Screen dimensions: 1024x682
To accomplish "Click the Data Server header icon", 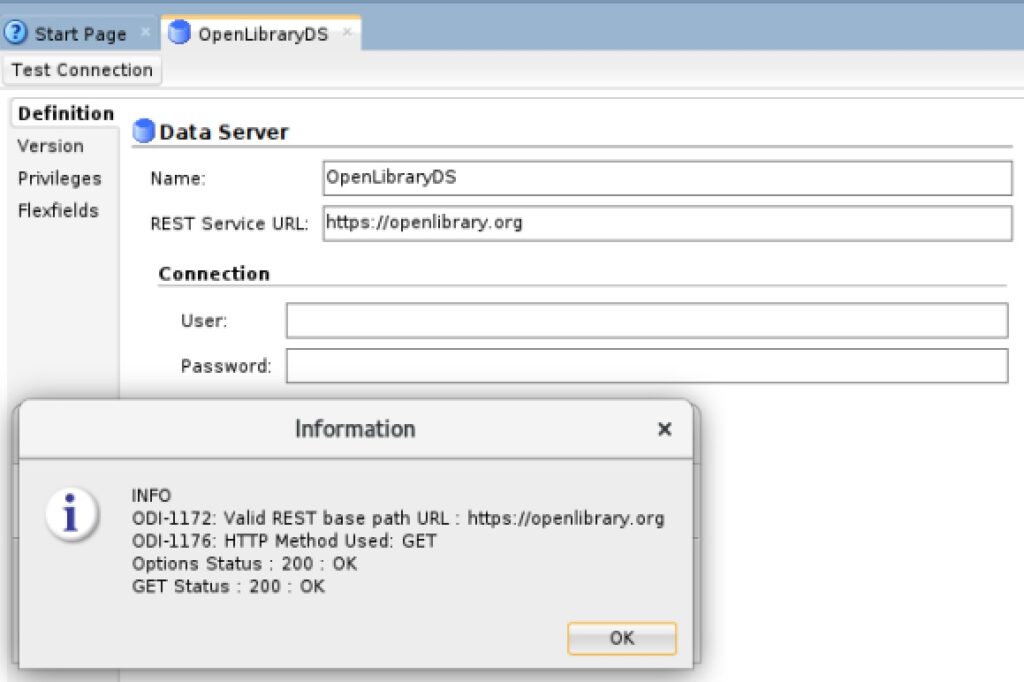I will [x=143, y=131].
